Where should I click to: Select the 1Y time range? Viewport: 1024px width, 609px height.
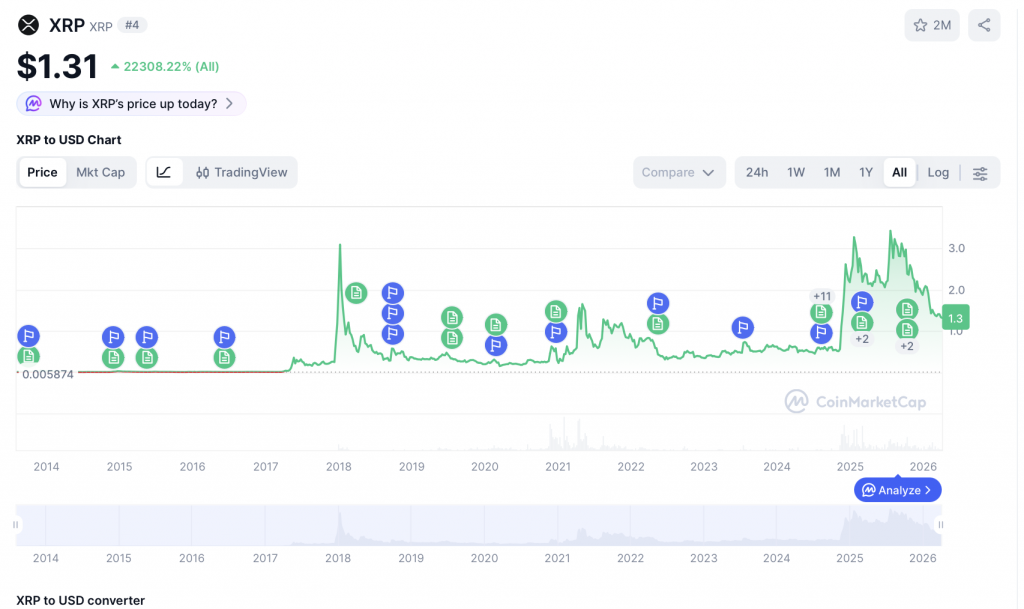tap(866, 172)
